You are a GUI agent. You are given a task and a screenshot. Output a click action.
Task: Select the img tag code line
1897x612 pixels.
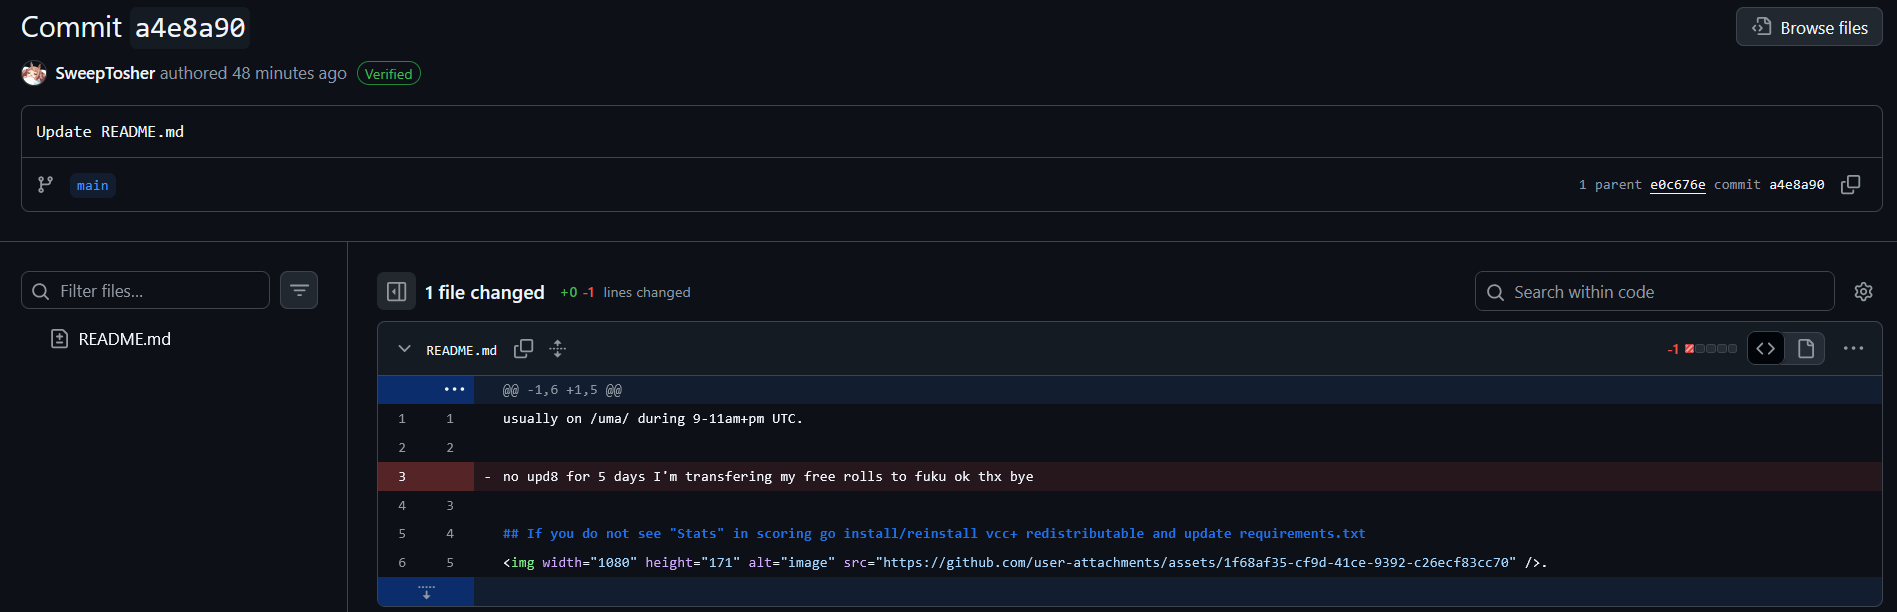[x=1025, y=563]
